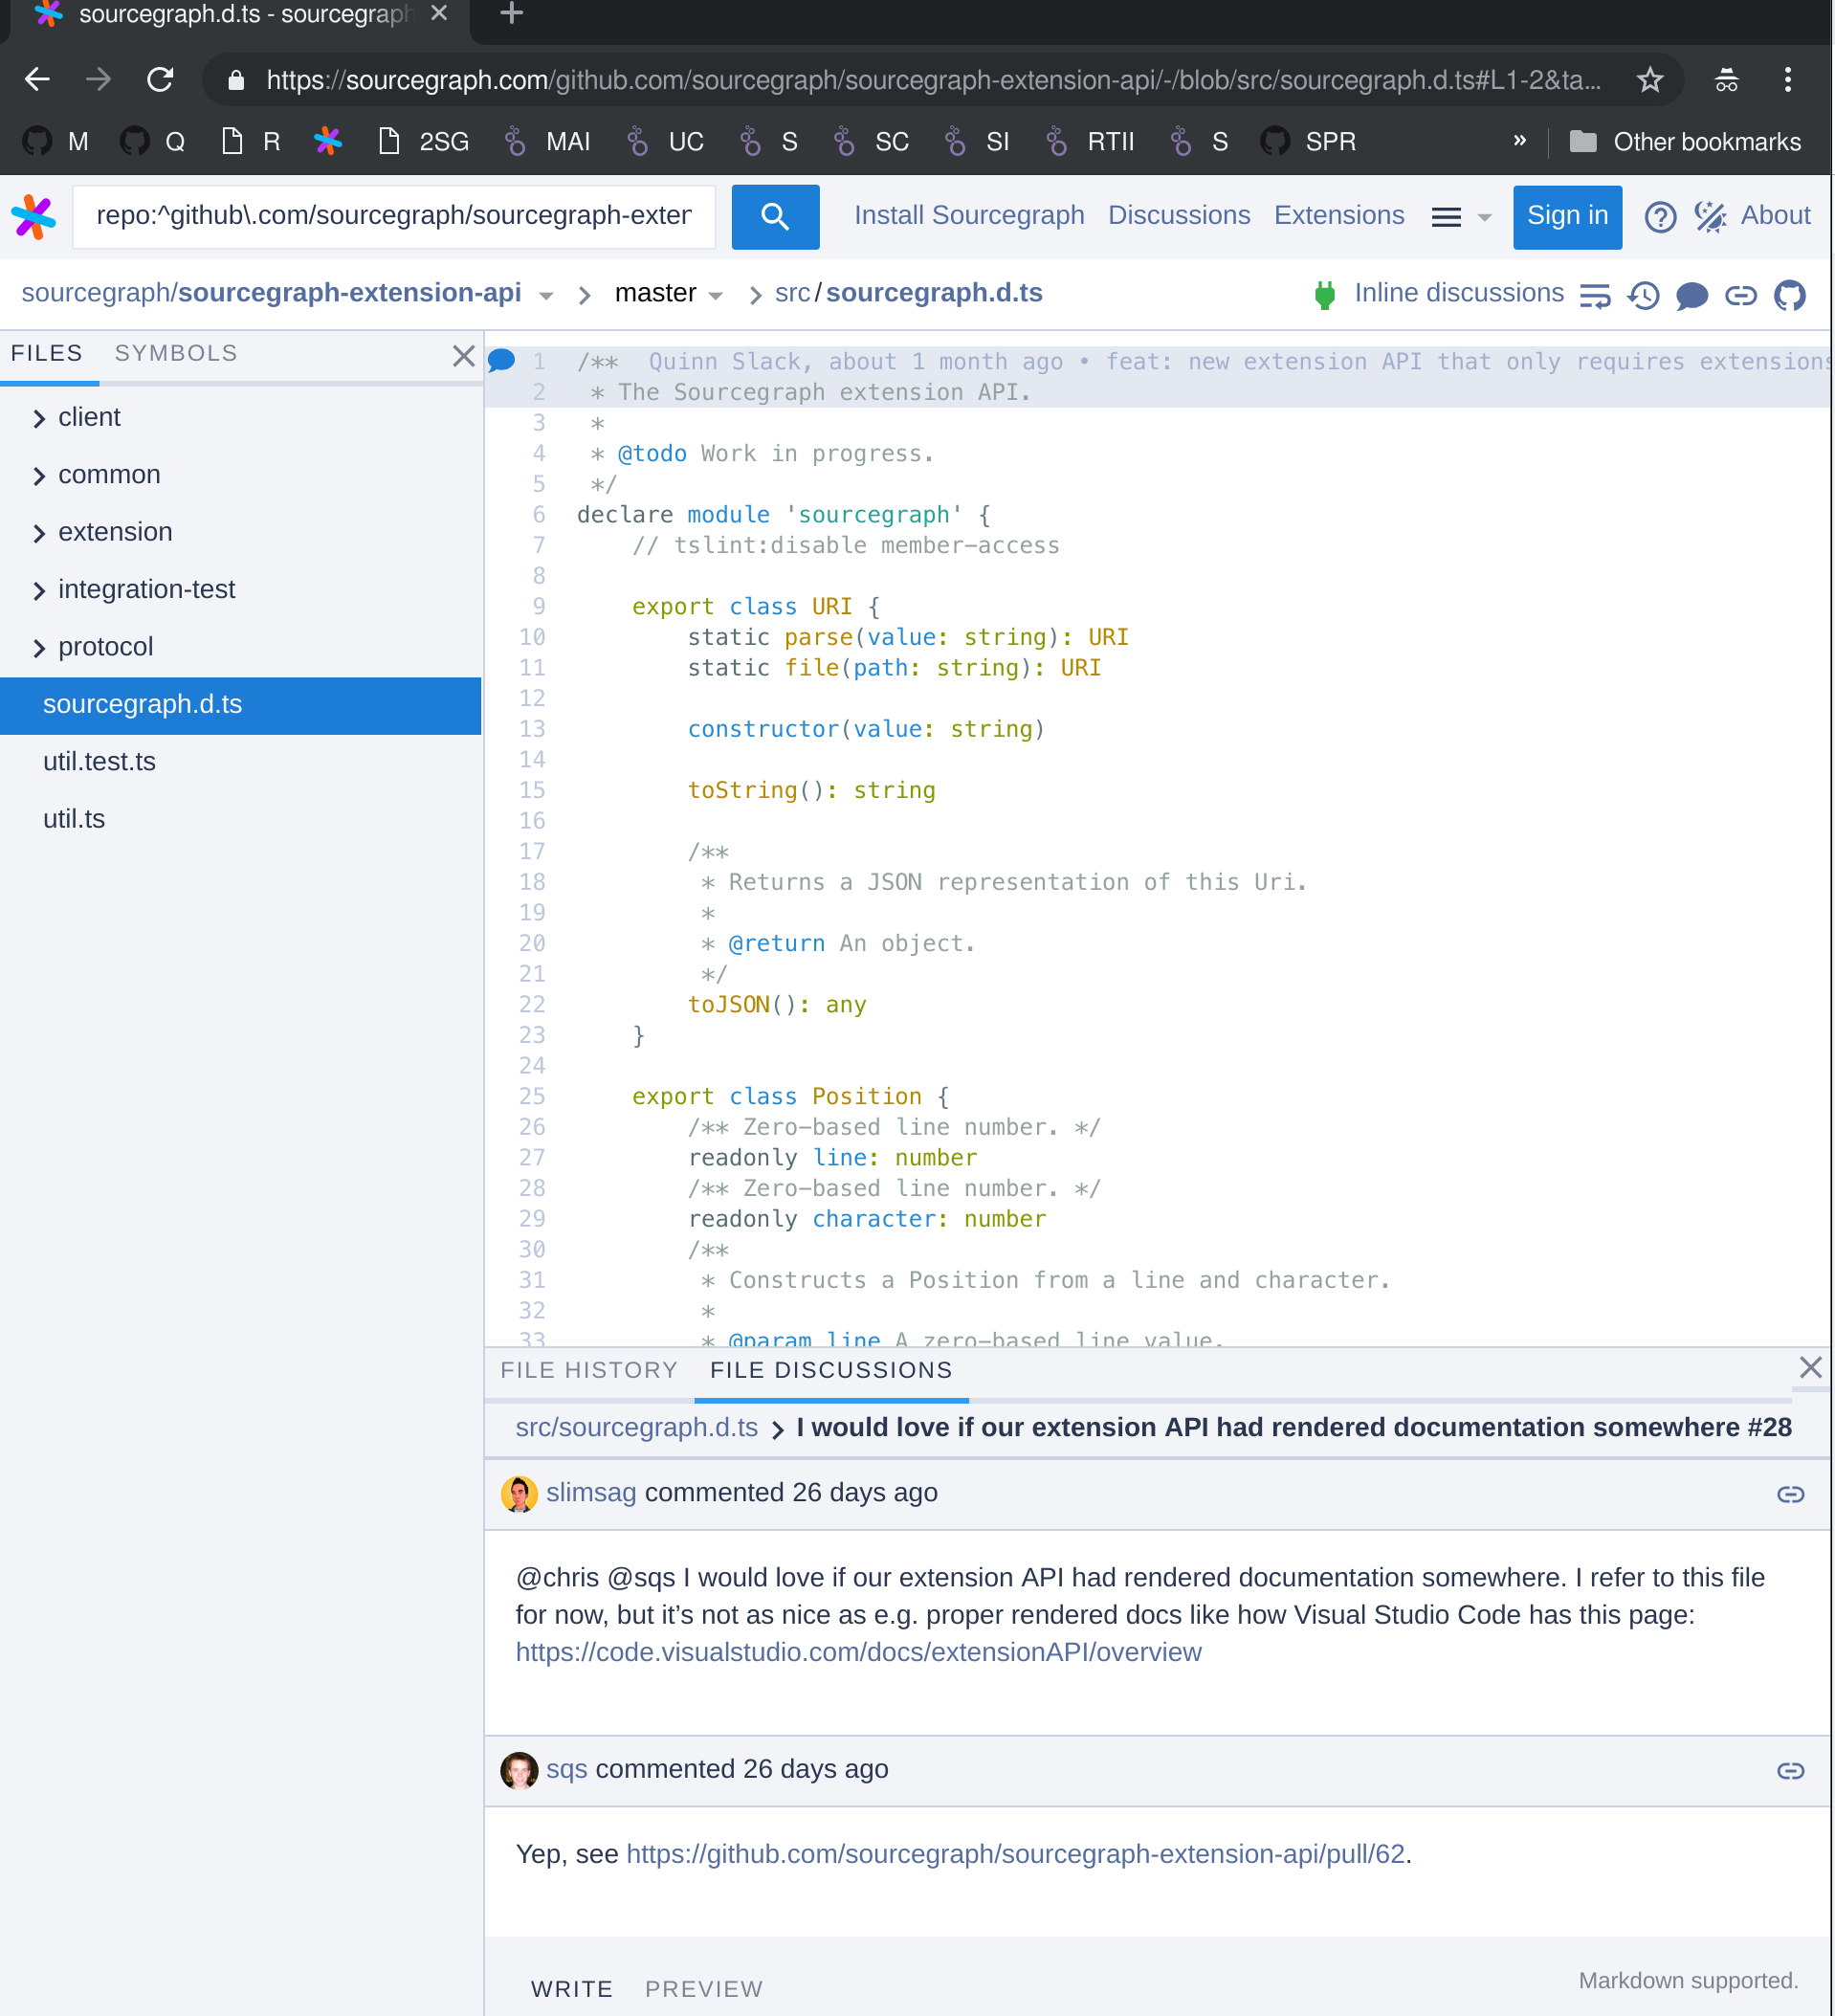
Task: Expand the extension folder
Action: click(40, 533)
